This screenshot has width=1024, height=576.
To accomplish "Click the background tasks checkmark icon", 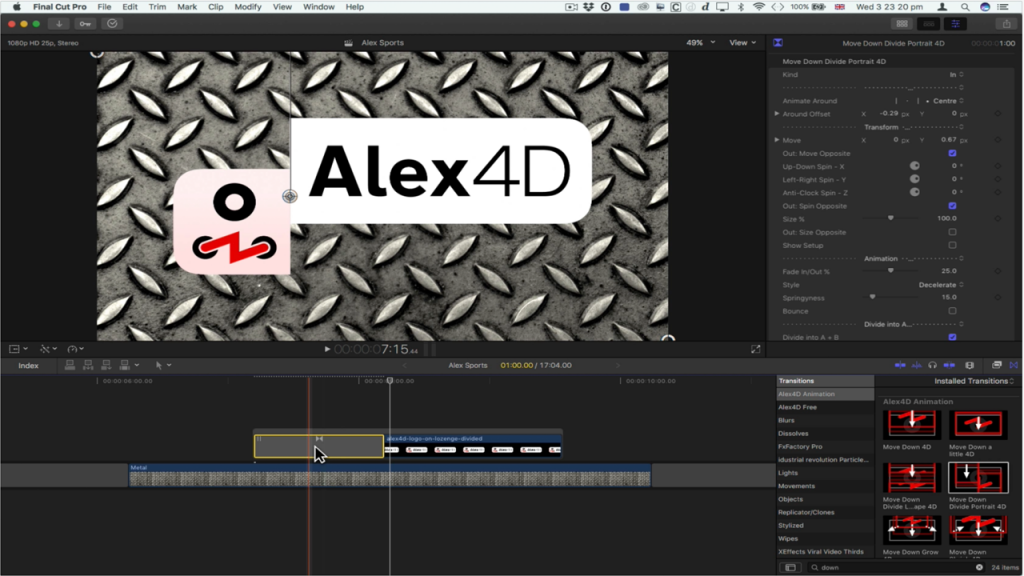I will 111,23.
